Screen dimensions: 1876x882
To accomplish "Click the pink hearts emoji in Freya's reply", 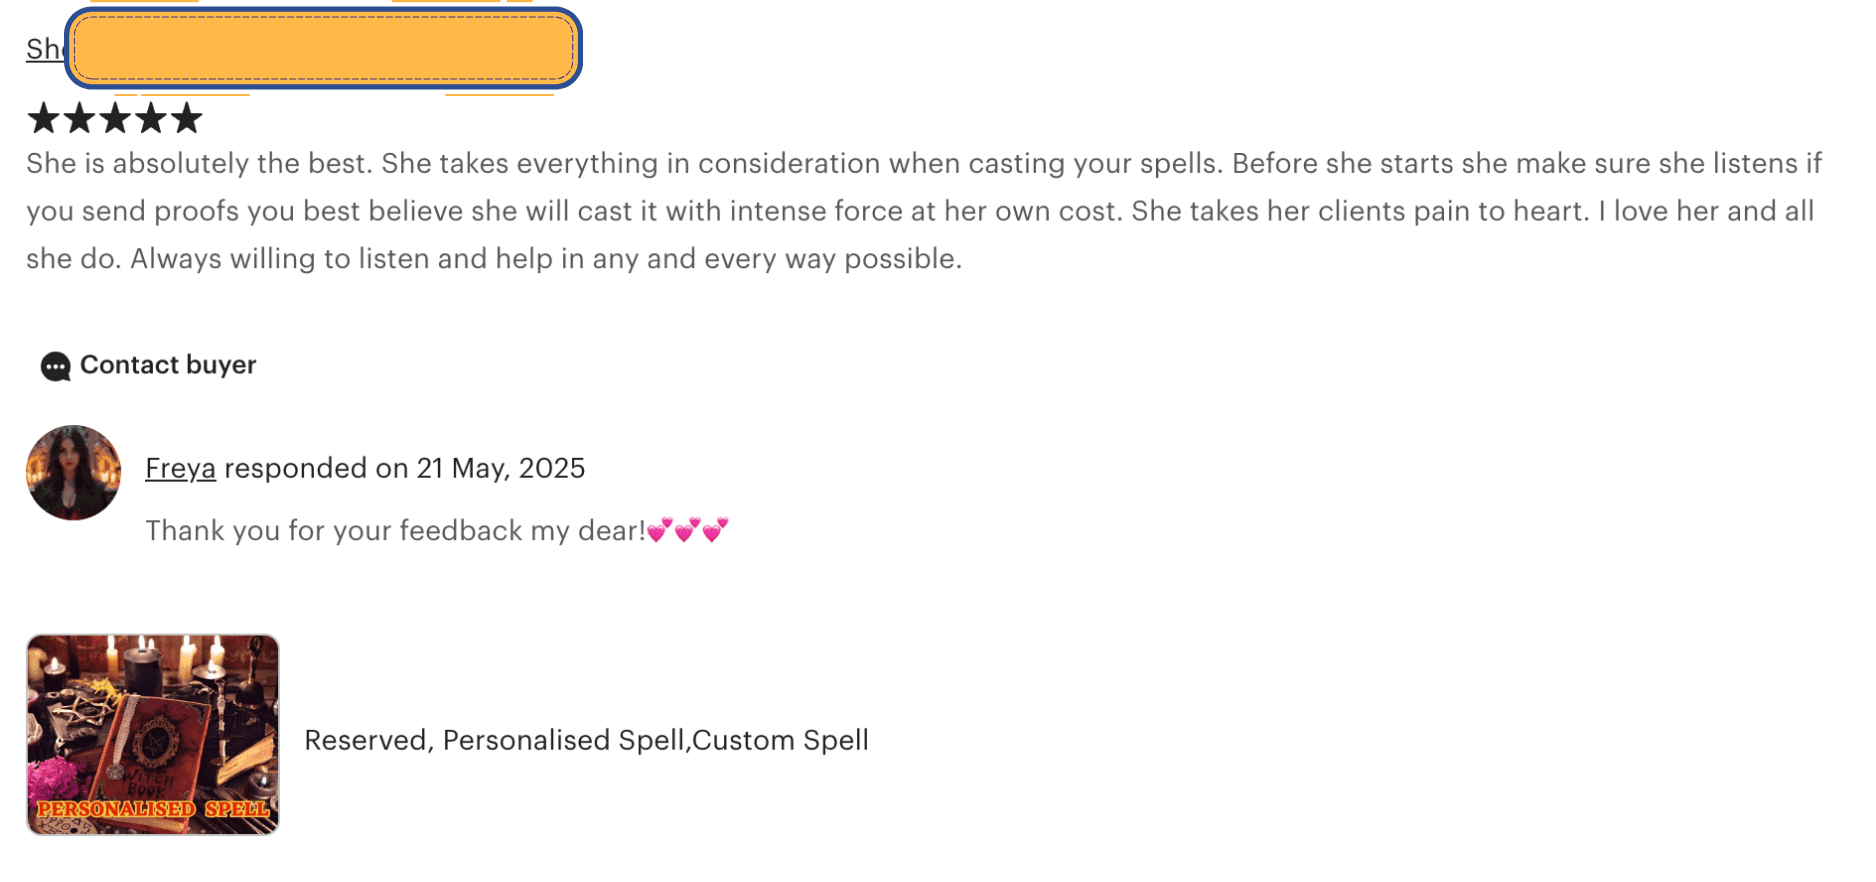I will pos(688,530).
